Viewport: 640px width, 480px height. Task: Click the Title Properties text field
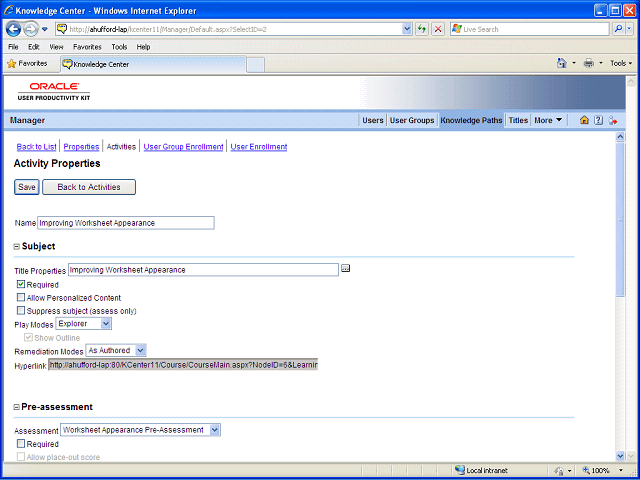pos(203,270)
